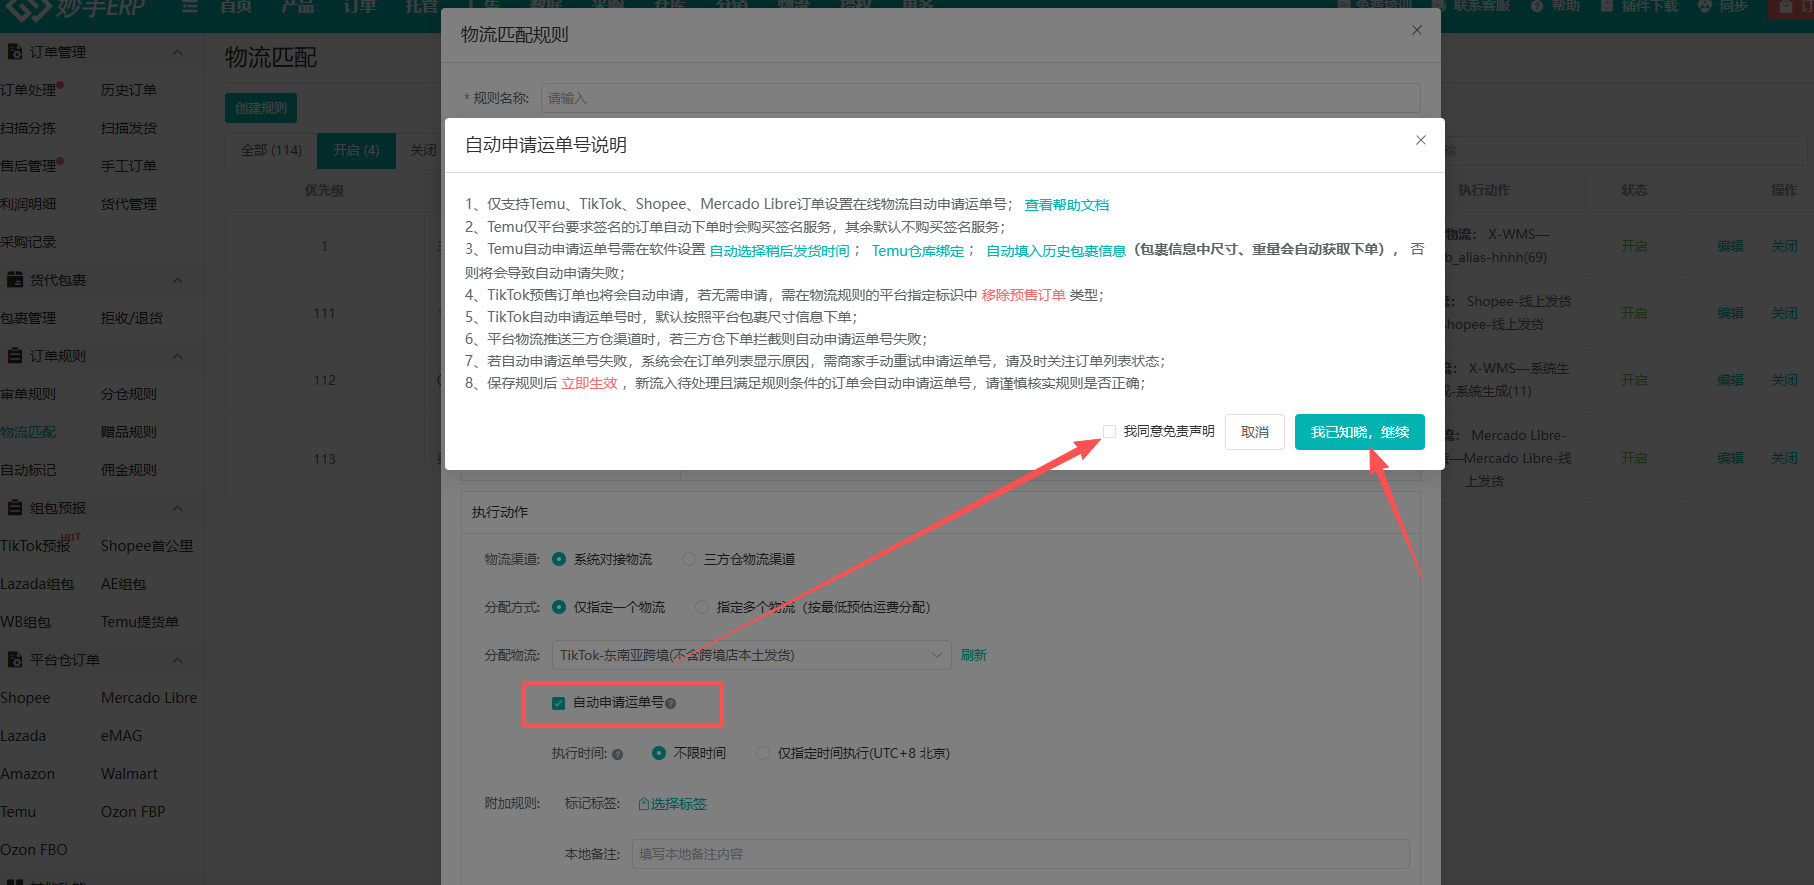Viewport: 1814px width, 885px height.
Task: Close the 物流匹配规则 modal window
Action: 1416,31
